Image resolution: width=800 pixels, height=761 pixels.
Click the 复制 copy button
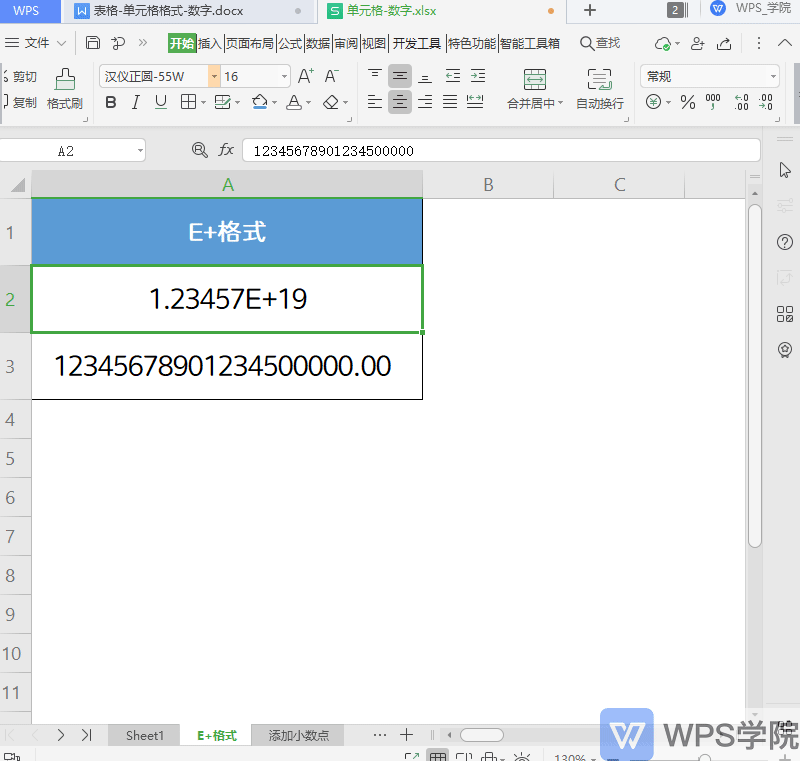coord(20,103)
